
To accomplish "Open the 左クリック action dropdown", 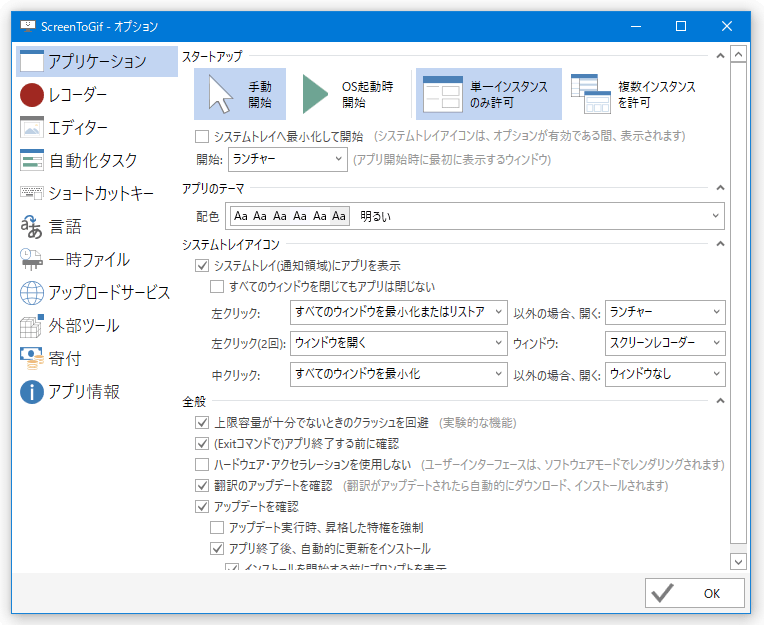I will tap(399, 312).
